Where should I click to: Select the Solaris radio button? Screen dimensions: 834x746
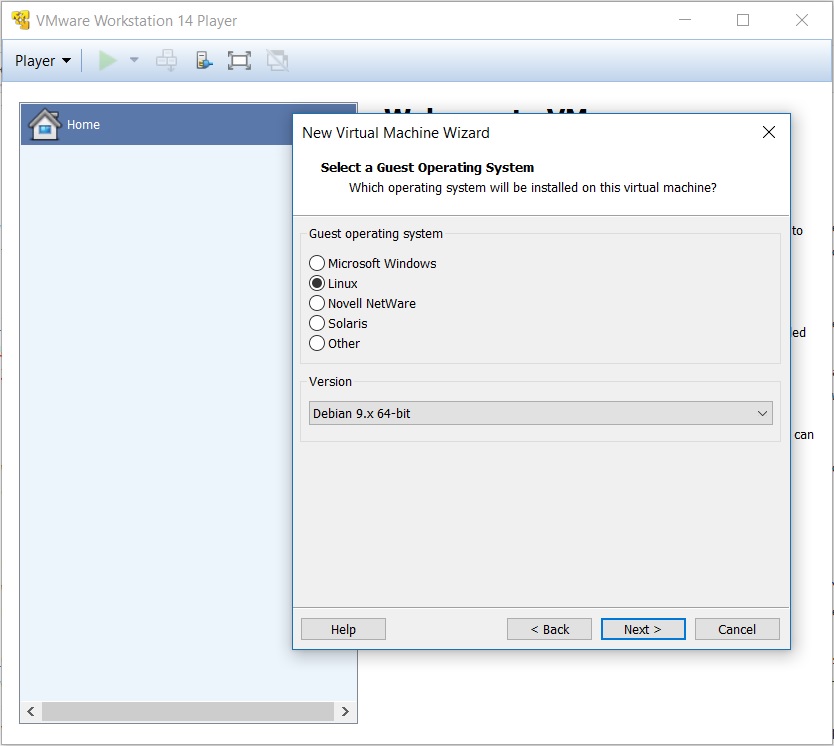point(316,323)
